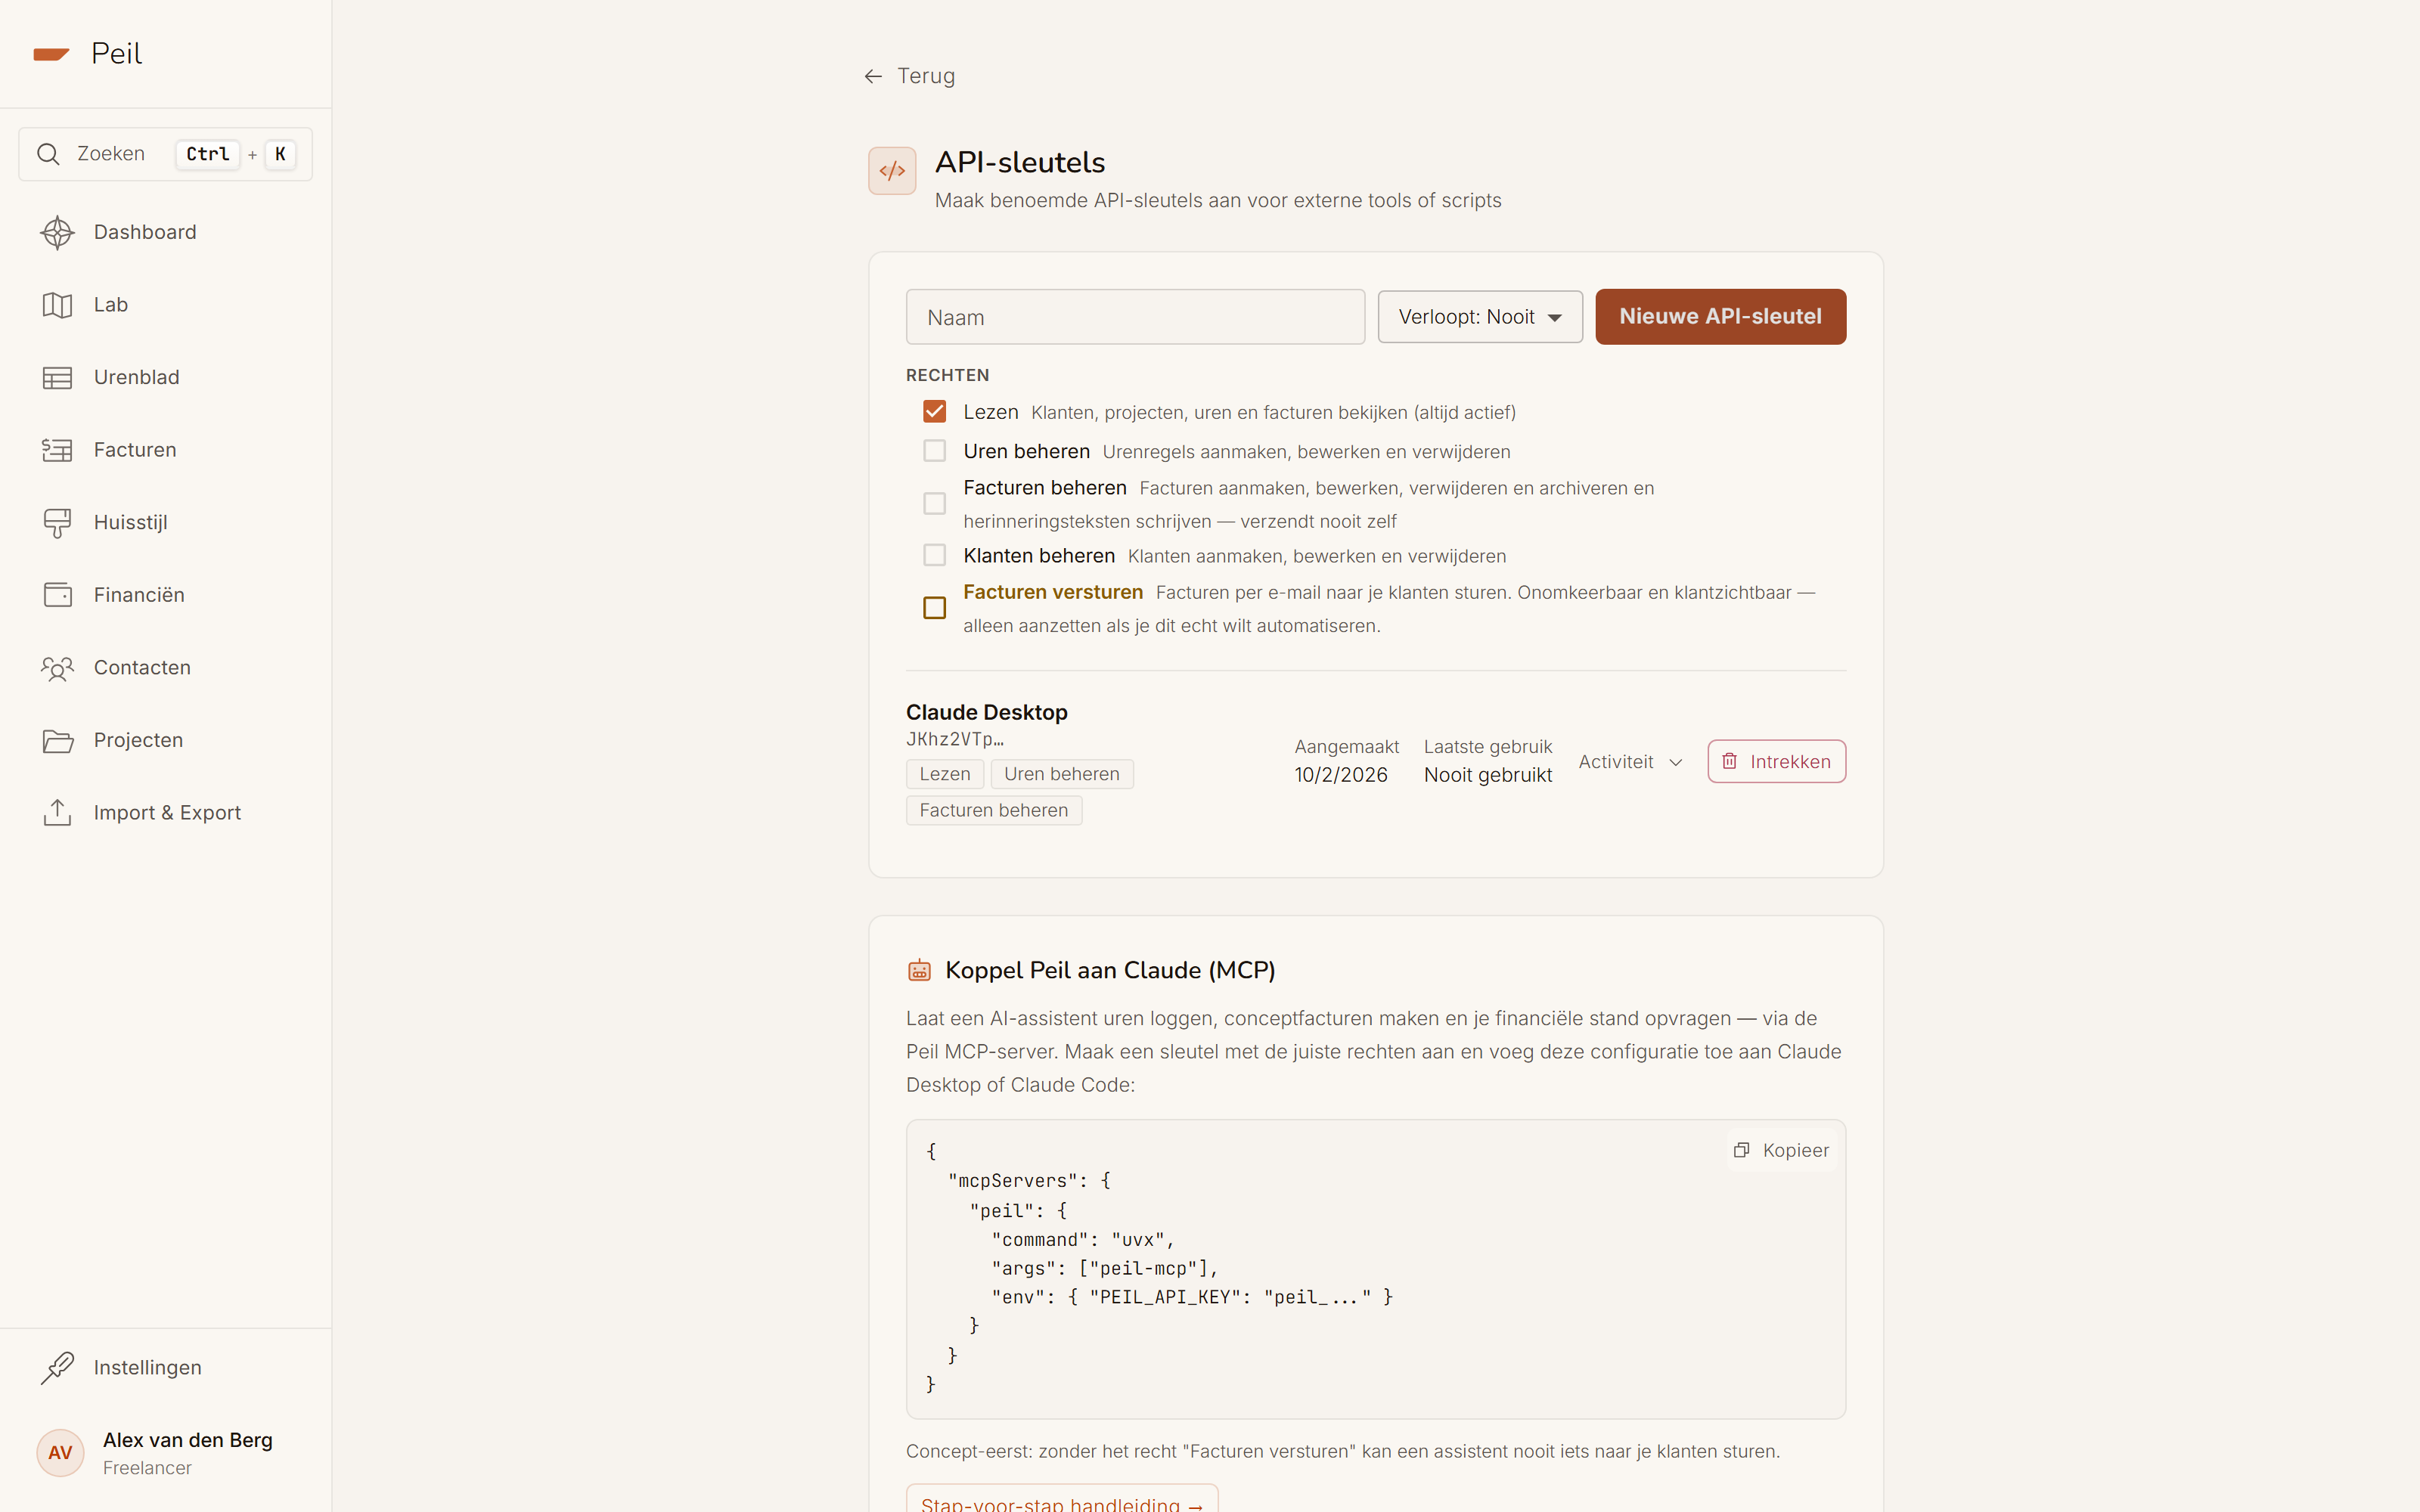Open Instellingen via its tools icon
The width and height of the screenshot is (2420, 1512).
tap(57, 1368)
